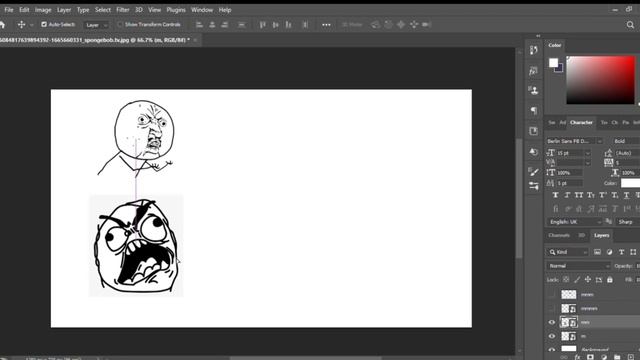Screen dimensions: 640x360
Task: Enable Show Transform Controls checkbox
Action: pyautogui.click(x=120, y=24)
